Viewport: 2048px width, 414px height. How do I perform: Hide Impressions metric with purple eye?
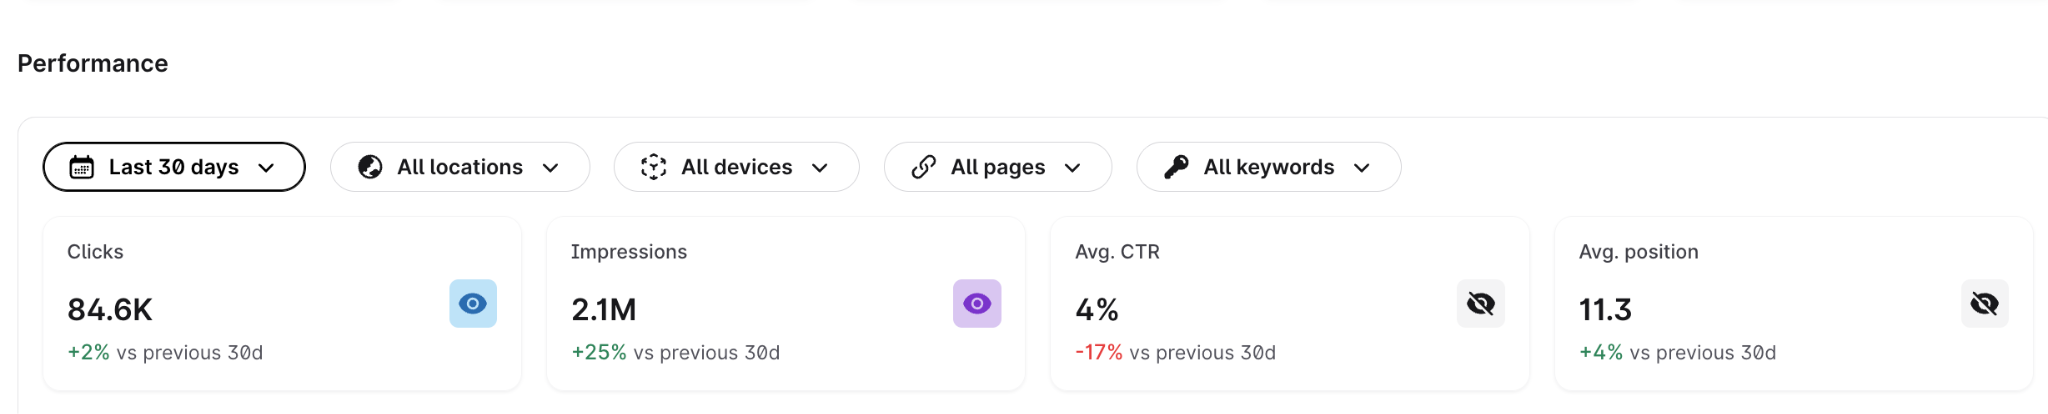(x=977, y=303)
